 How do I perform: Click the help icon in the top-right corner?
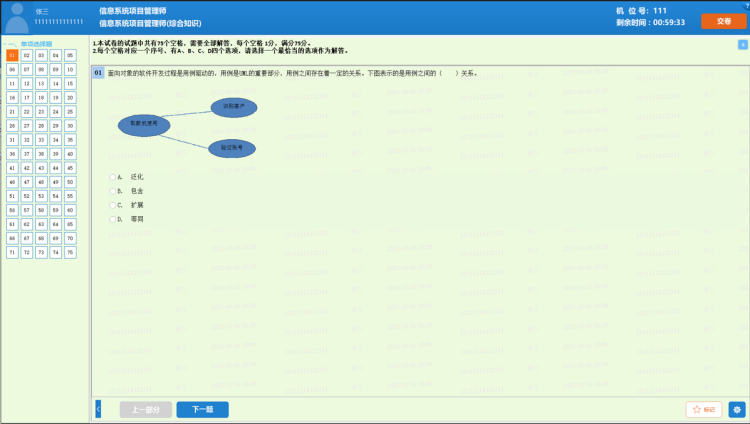744,5
